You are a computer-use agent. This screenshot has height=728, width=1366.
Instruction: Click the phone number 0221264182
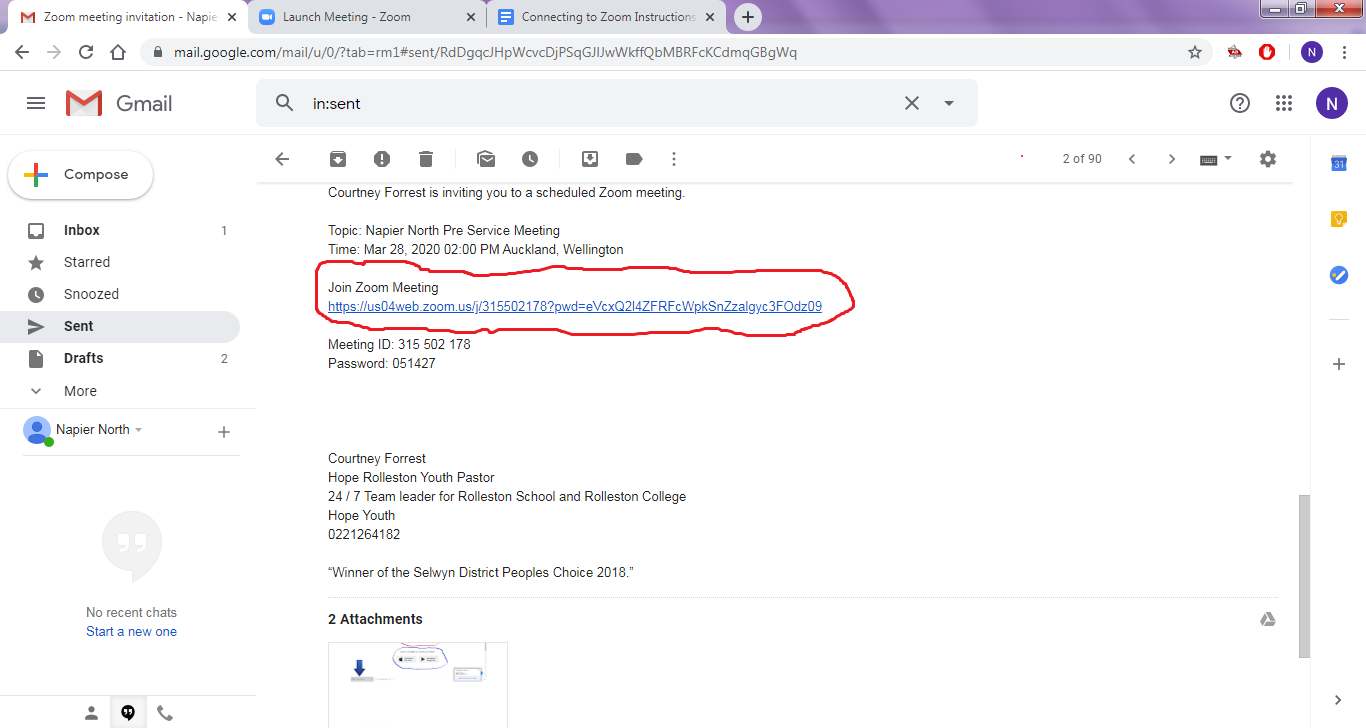pyautogui.click(x=364, y=534)
